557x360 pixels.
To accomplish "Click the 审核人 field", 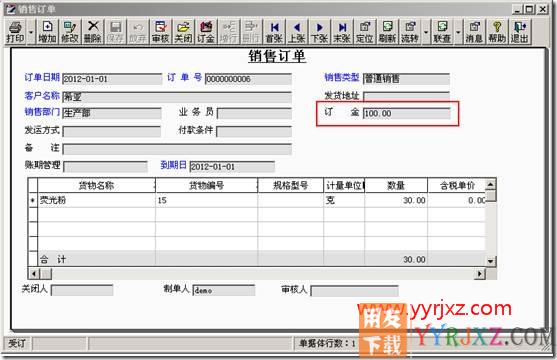I will pos(354,291).
